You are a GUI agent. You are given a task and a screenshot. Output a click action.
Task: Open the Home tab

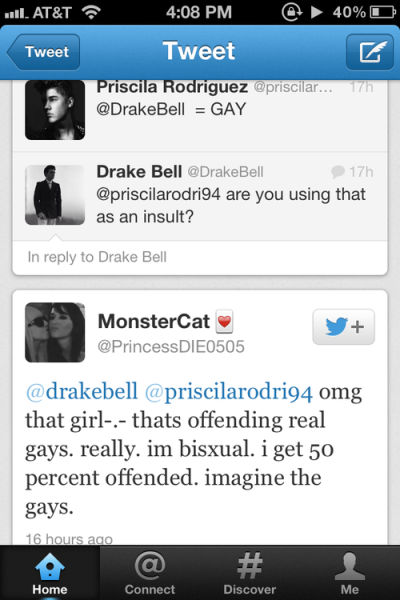click(50, 573)
